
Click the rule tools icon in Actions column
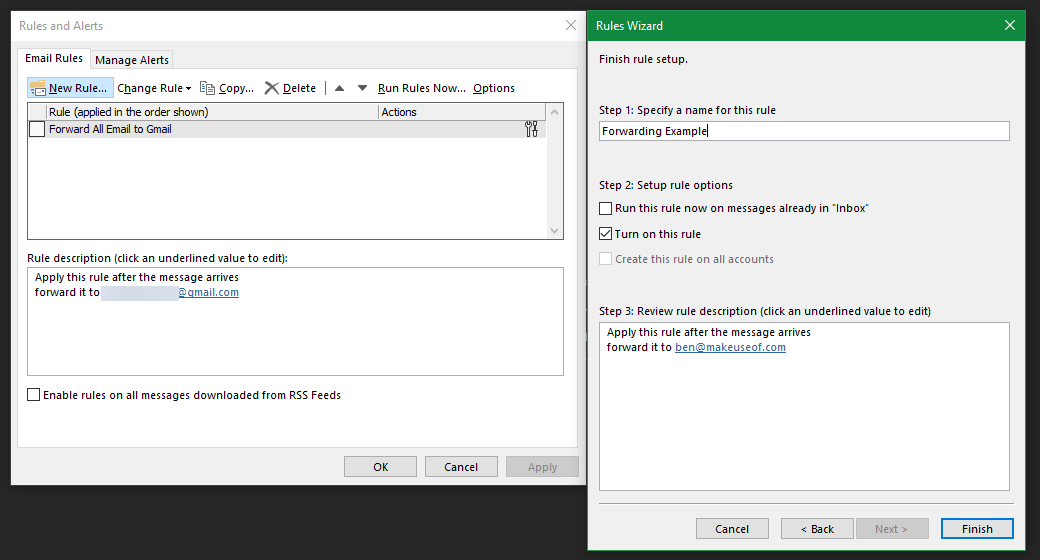pyautogui.click(x=531, y=129)
